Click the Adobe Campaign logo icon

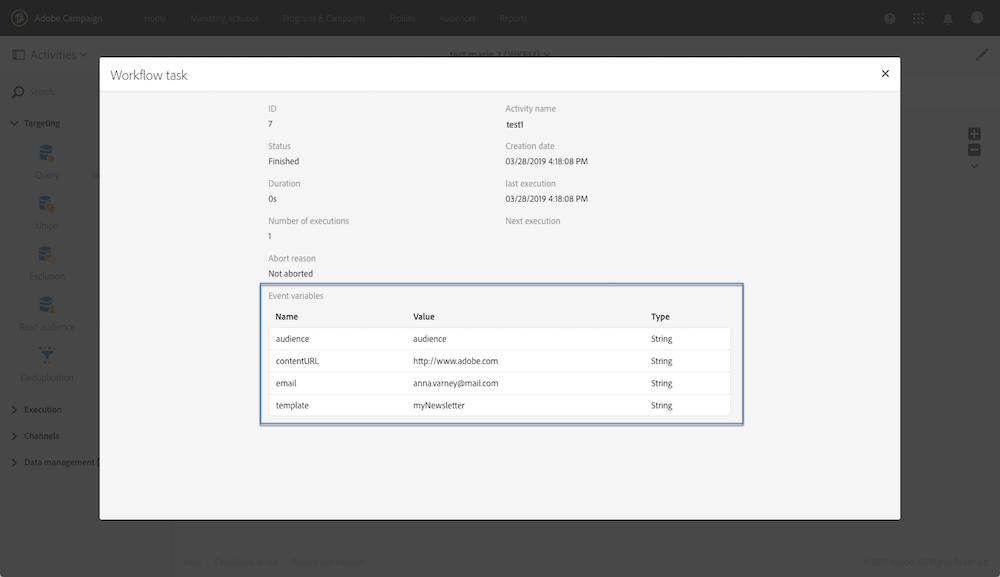pyautogui.click(x=19, y=18)
